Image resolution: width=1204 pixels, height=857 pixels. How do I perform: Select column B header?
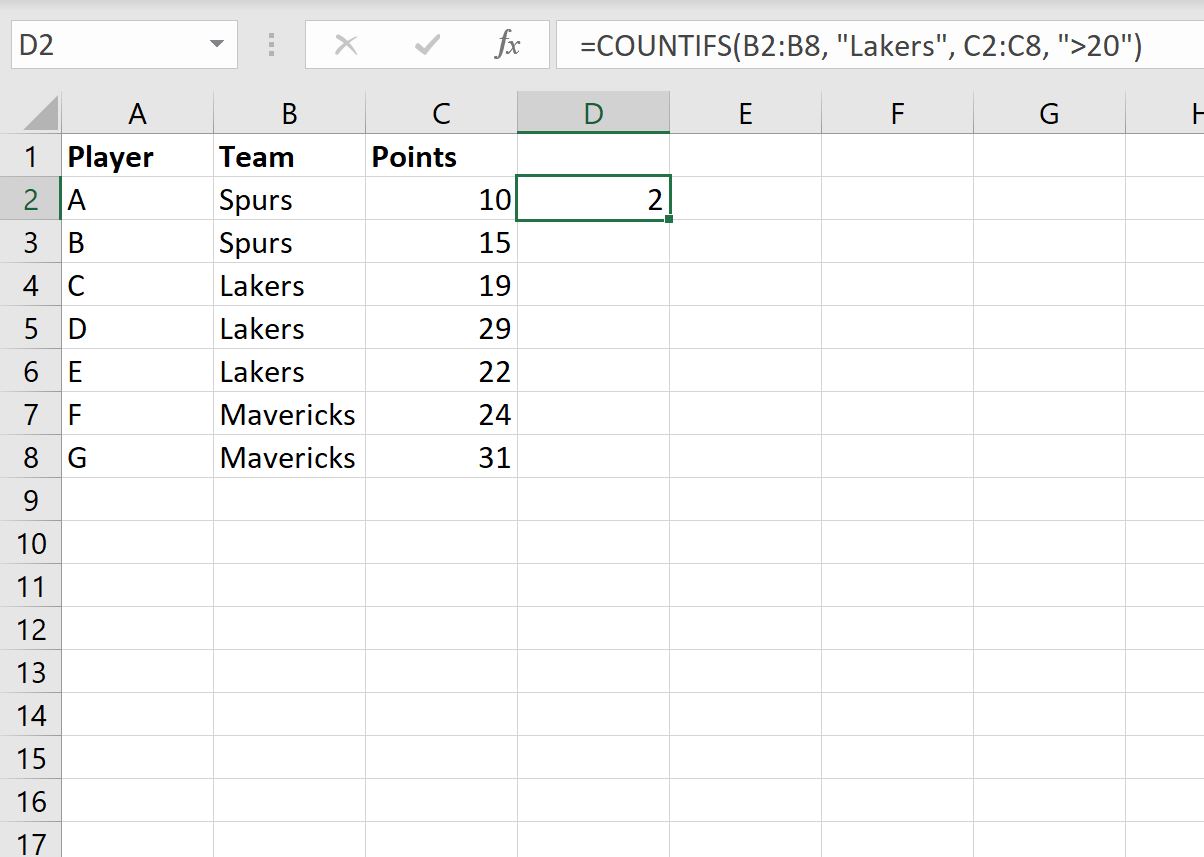(x=289, y=114)
